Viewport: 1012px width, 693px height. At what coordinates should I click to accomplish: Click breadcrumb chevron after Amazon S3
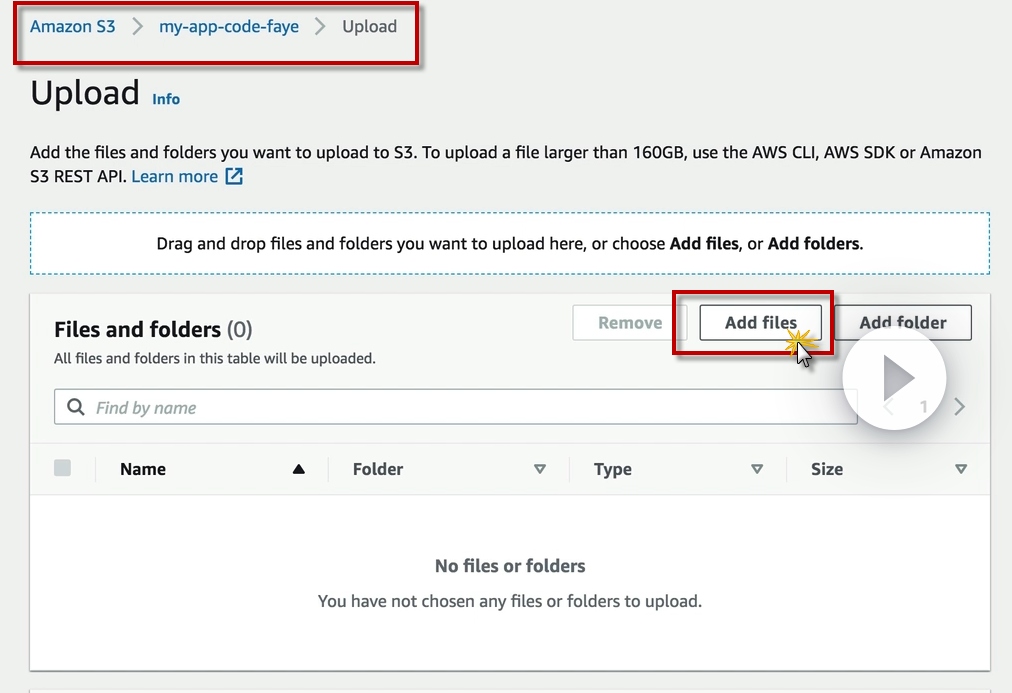[137, 27]
